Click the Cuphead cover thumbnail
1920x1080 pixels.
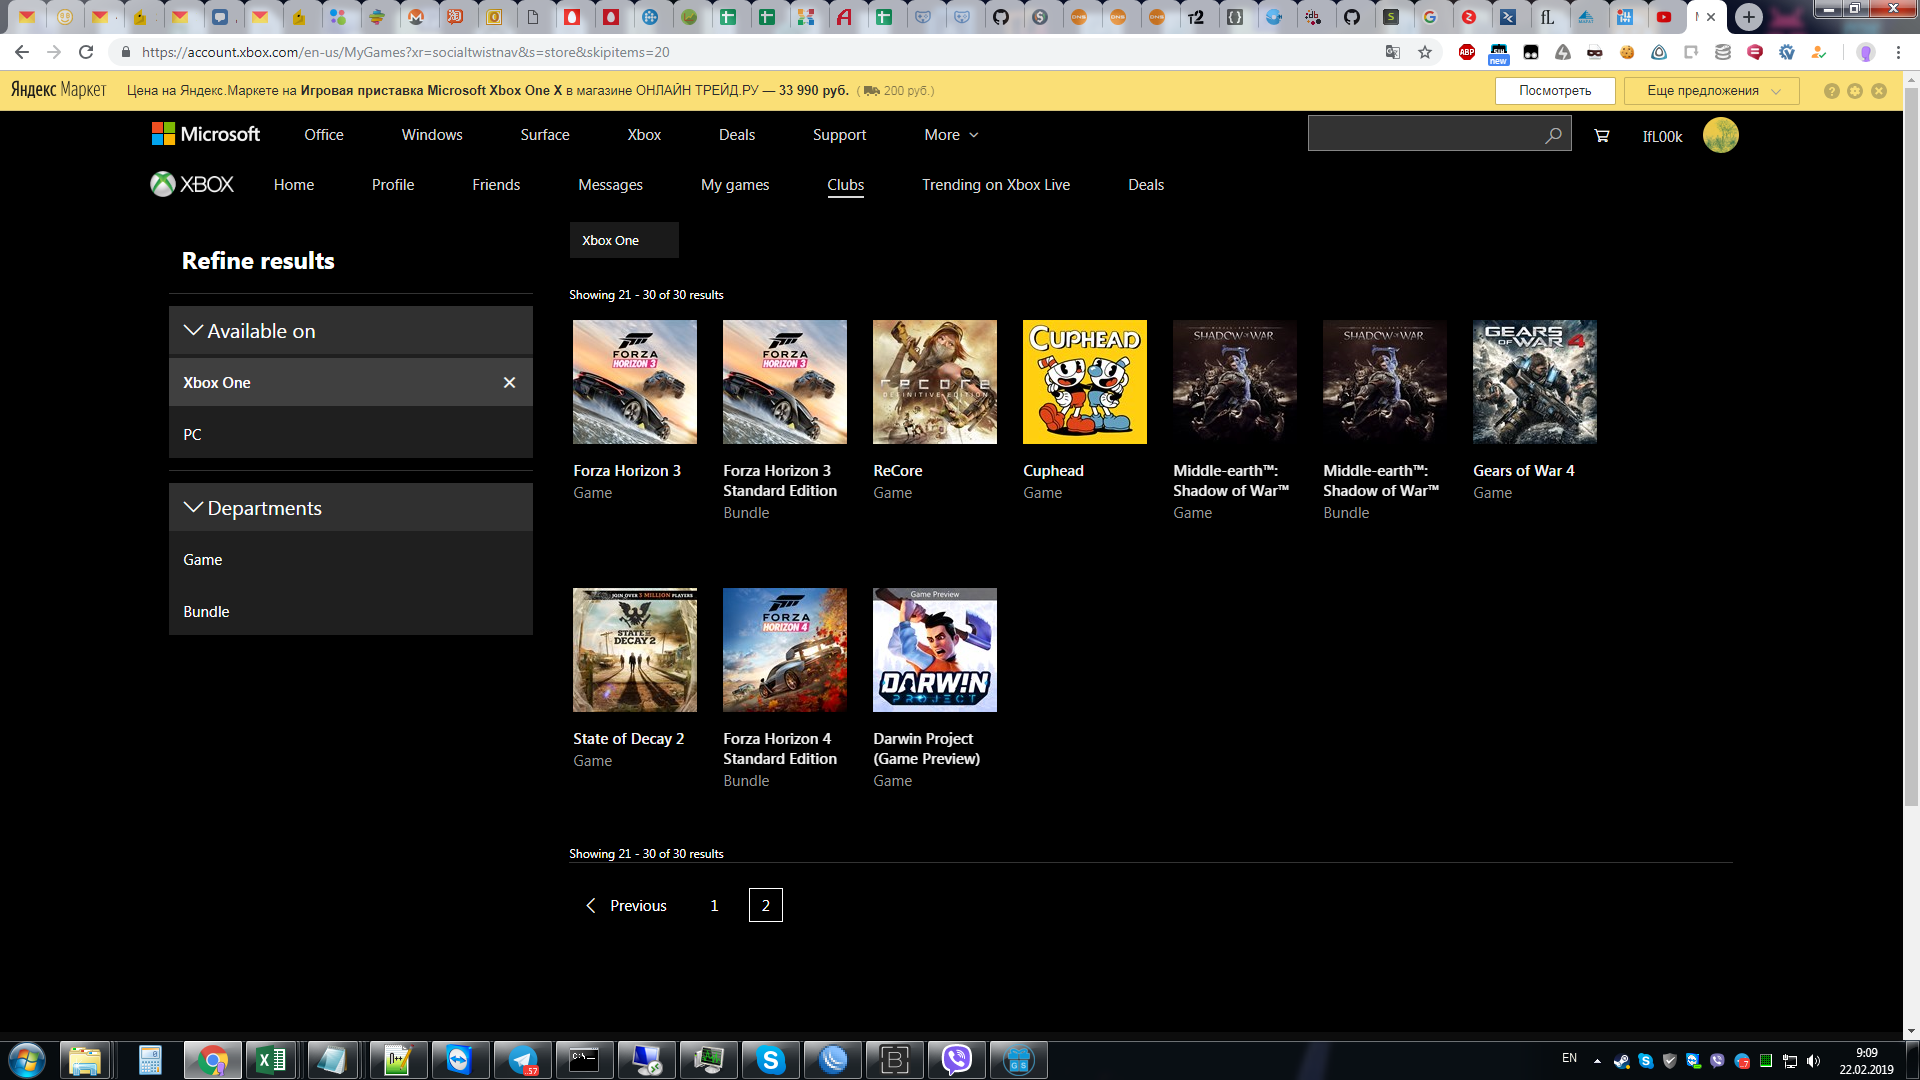pos(1085,382)
